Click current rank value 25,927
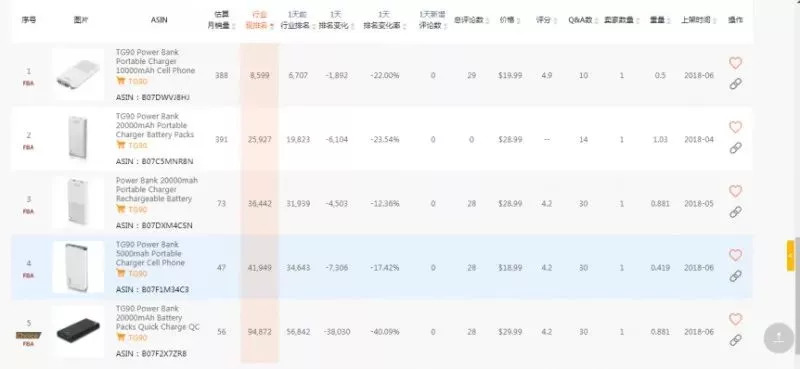The height and width of the screenshot is (369, 800). click(260, 139)
